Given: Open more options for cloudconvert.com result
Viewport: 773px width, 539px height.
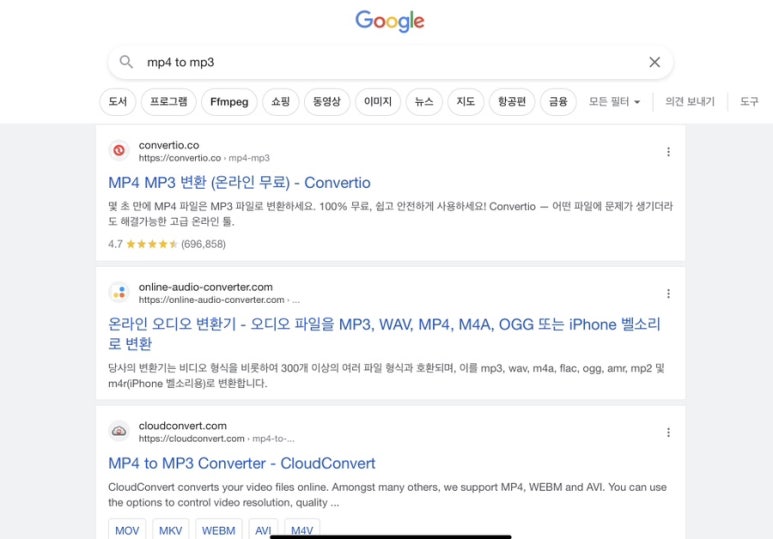Looking at the screenshot, I should point(668,432).
